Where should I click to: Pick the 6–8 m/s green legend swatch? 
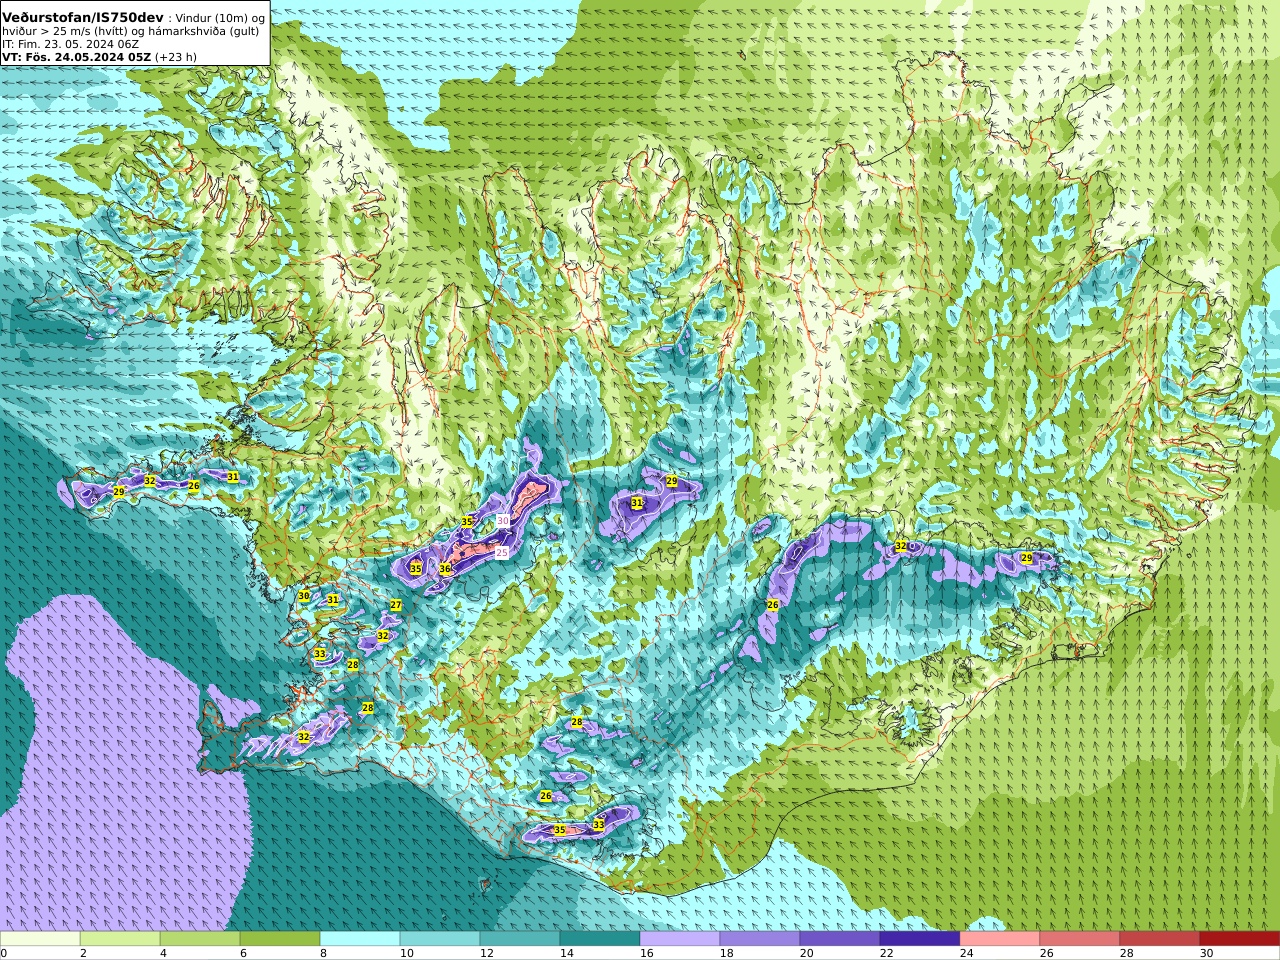[x=280, y=939]
